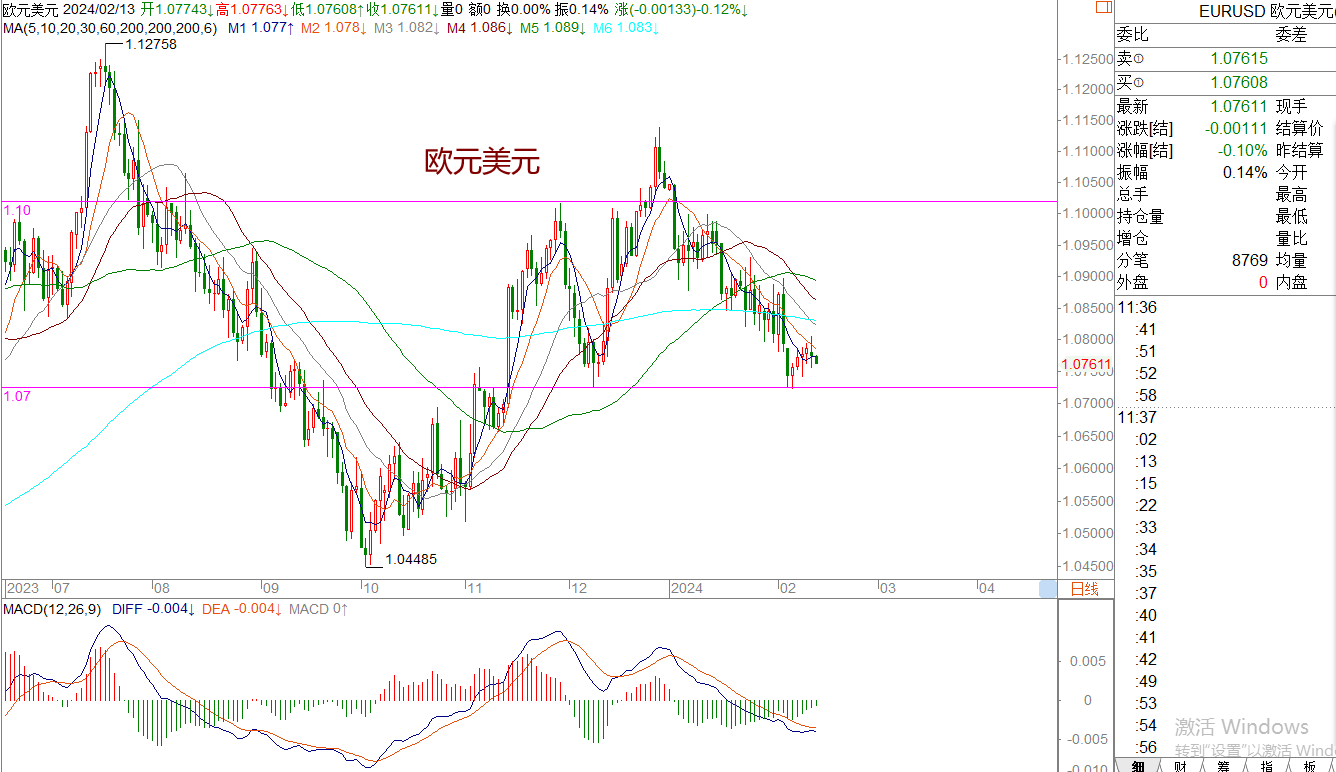Open the 日线 period selector
The height and width of the screenshot is (772, 1336).
click(x=1085, y=589)
